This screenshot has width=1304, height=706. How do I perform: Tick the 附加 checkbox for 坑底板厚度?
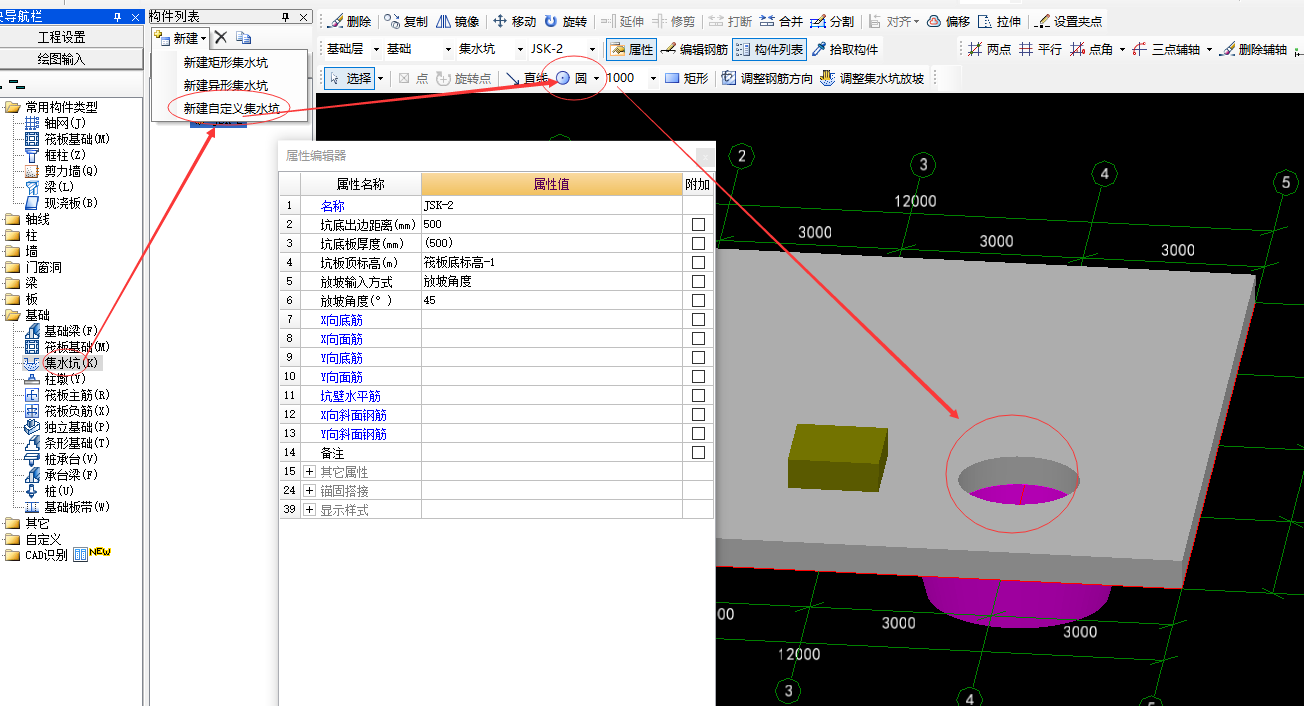[698, 244]
